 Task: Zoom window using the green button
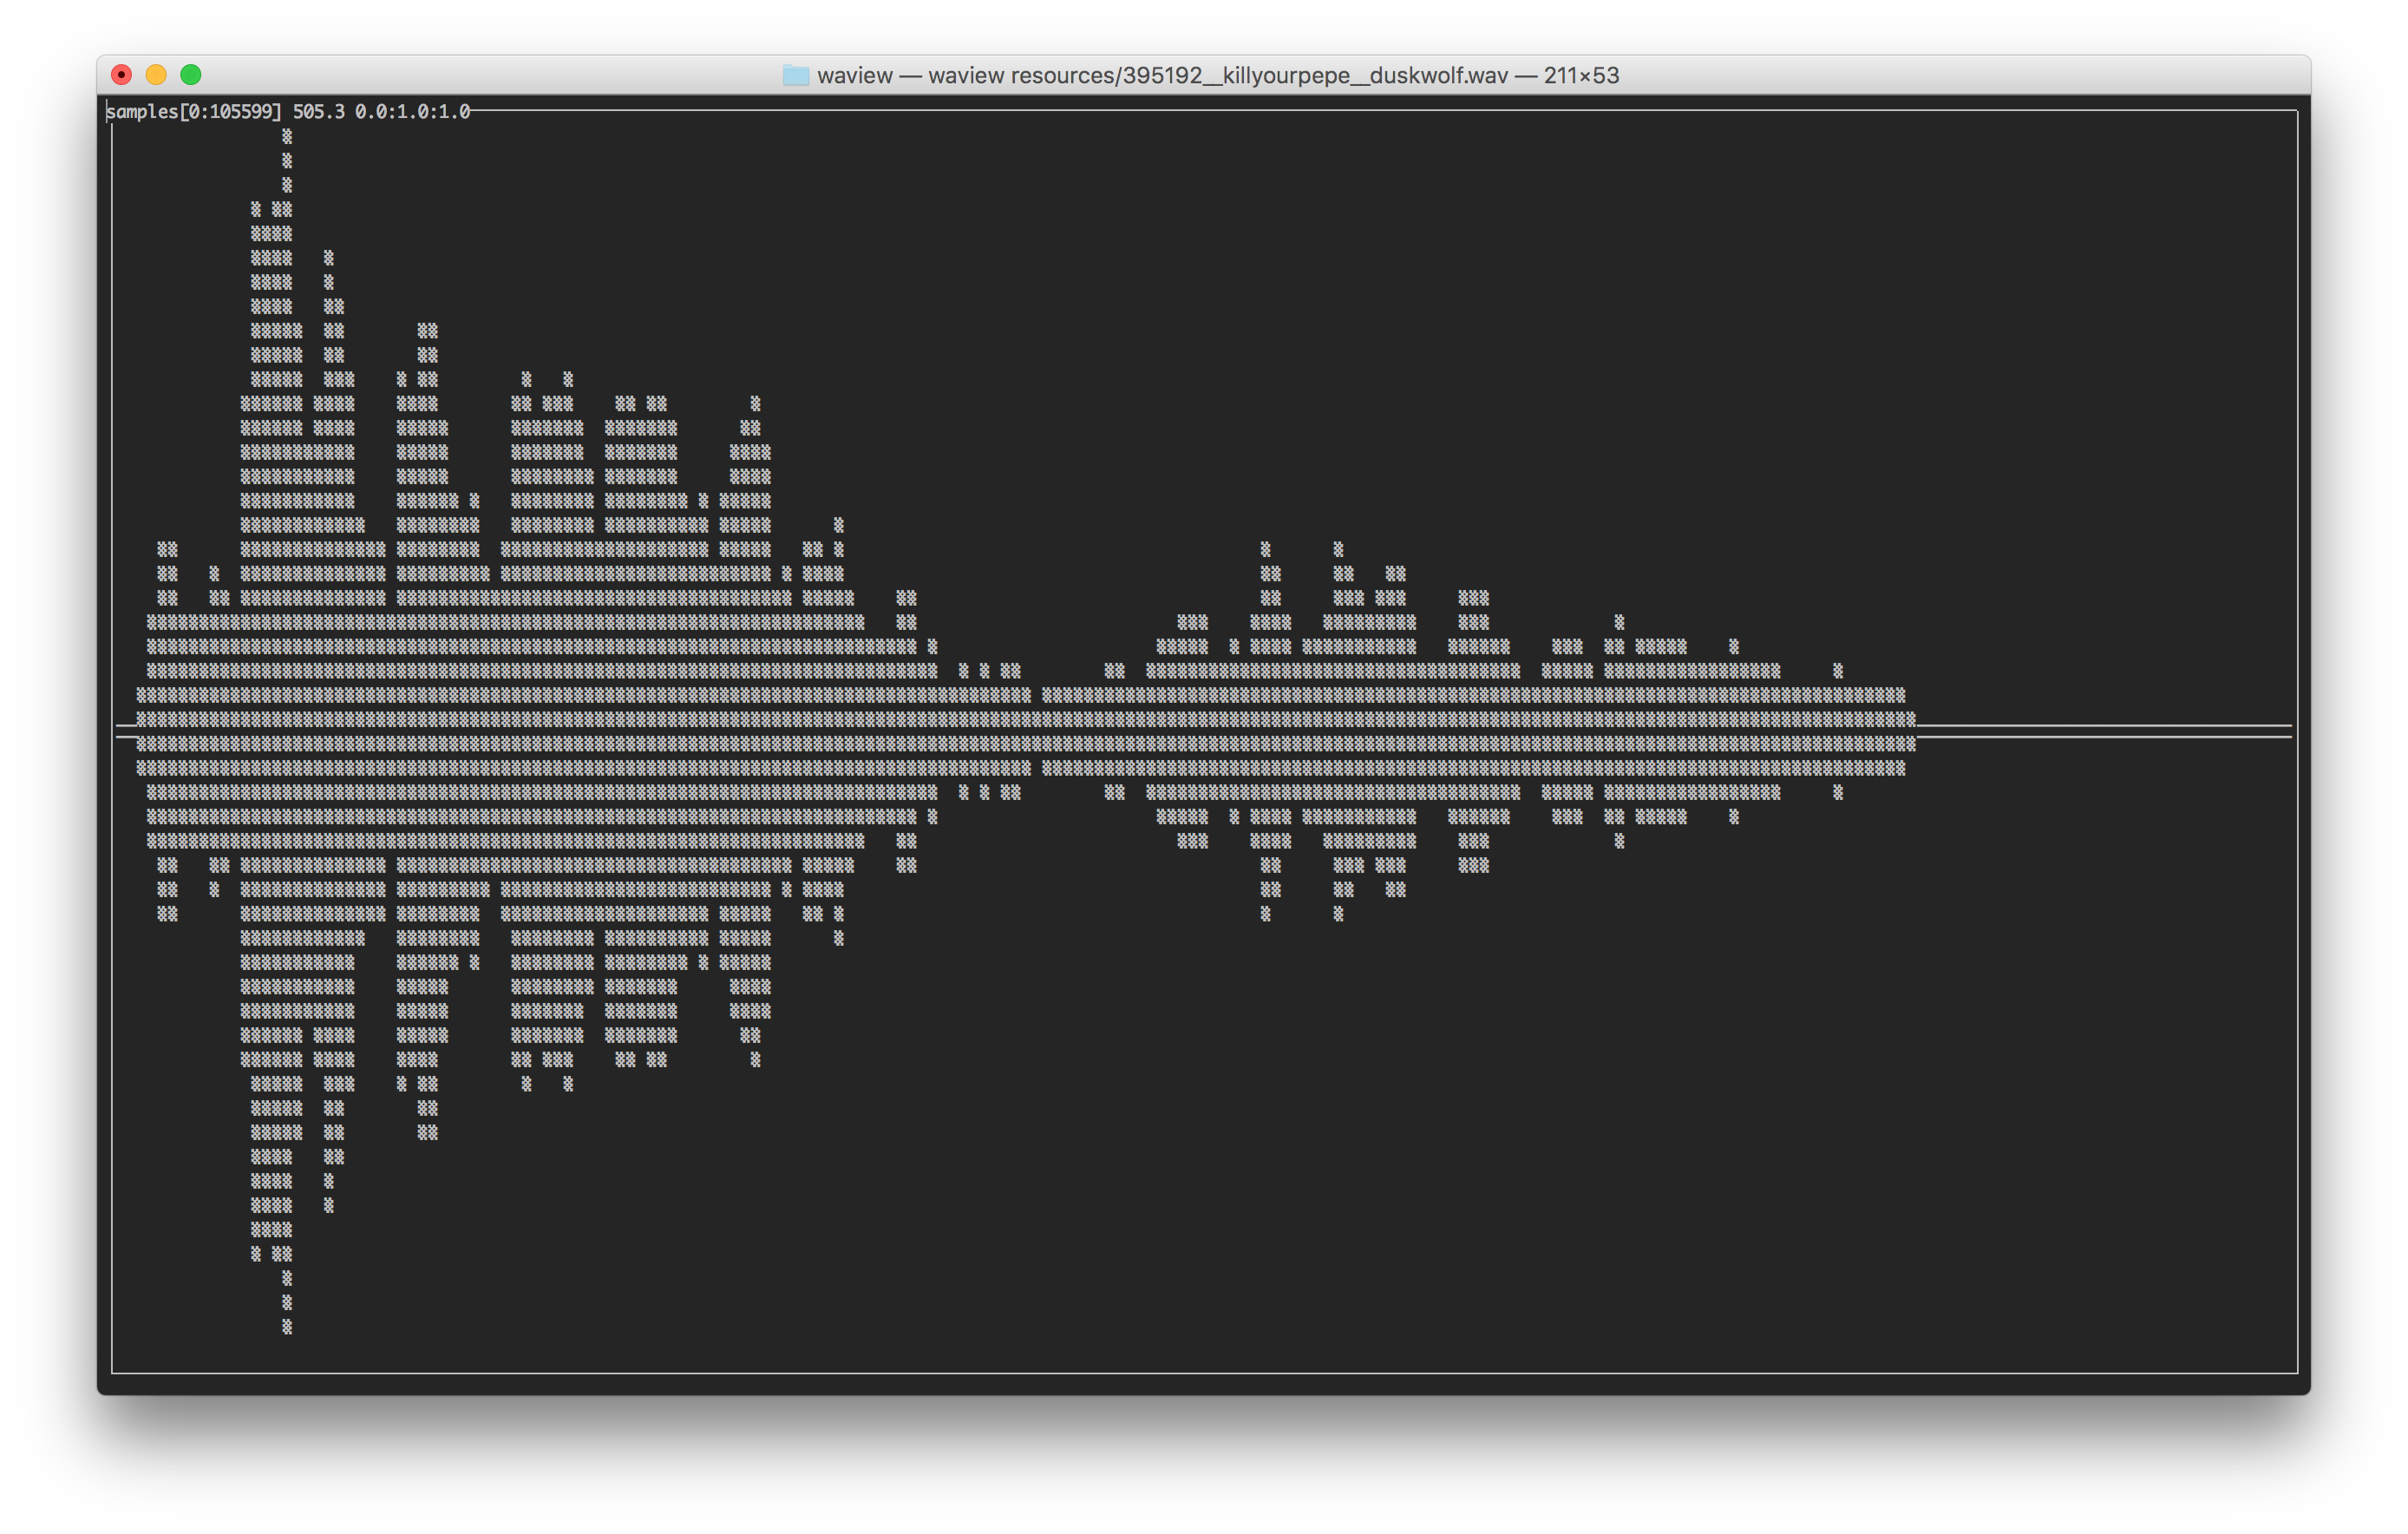pyautogui.click(x=191, y=75)
